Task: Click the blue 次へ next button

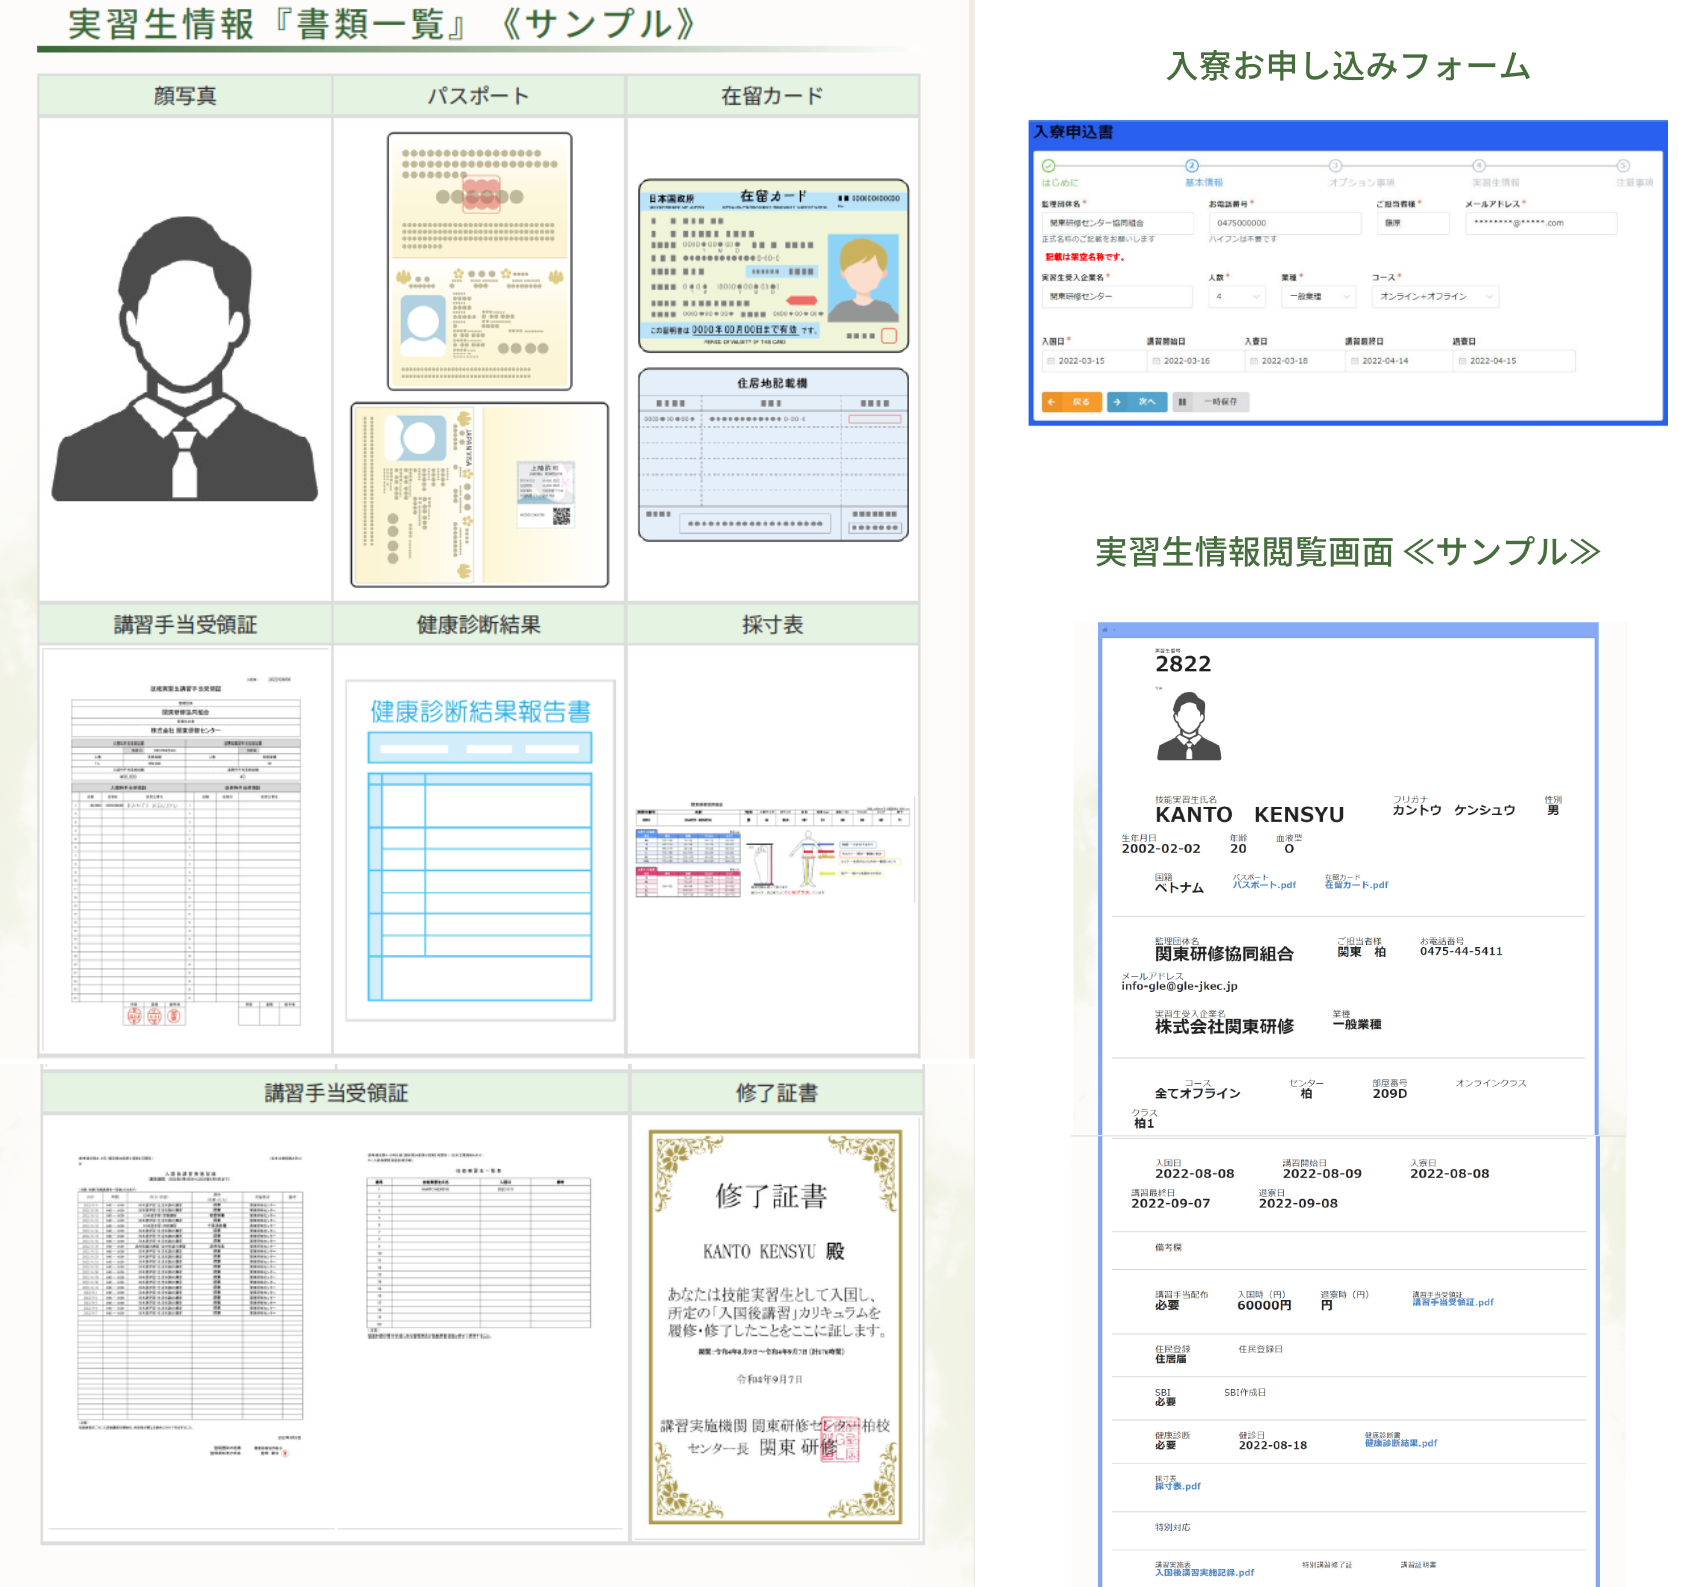Action: 1137,402
